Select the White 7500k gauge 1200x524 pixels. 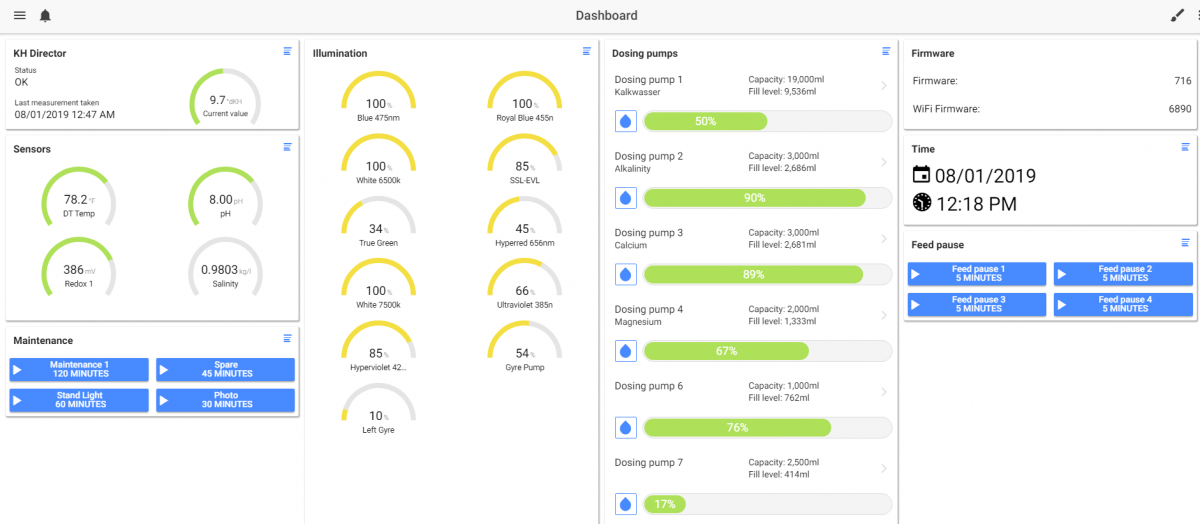pos(378,286)
